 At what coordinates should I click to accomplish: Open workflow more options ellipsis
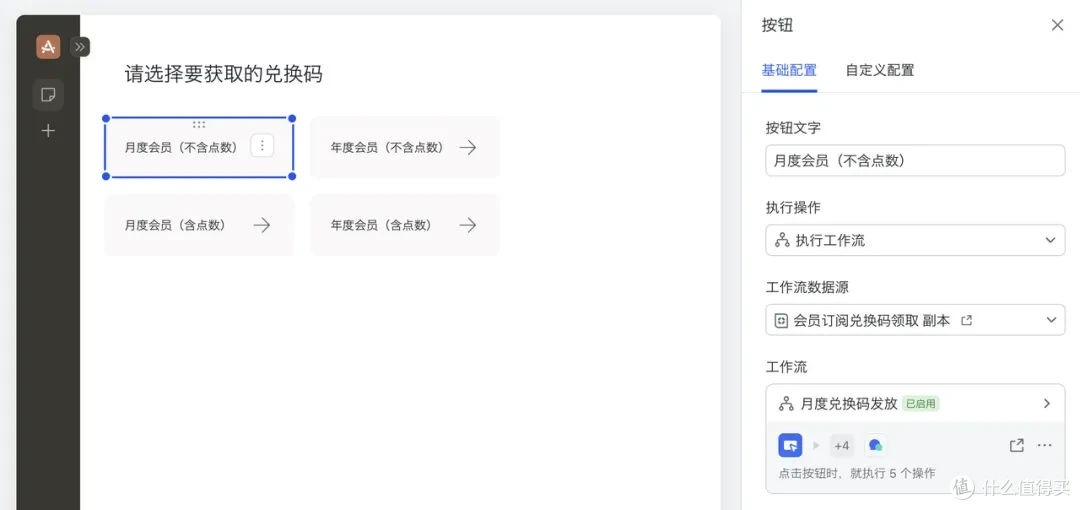click(x=1045, y=445)
